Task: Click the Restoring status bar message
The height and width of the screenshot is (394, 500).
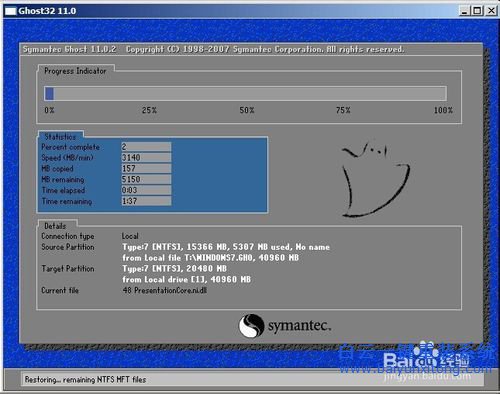Action: pos(85,380)
